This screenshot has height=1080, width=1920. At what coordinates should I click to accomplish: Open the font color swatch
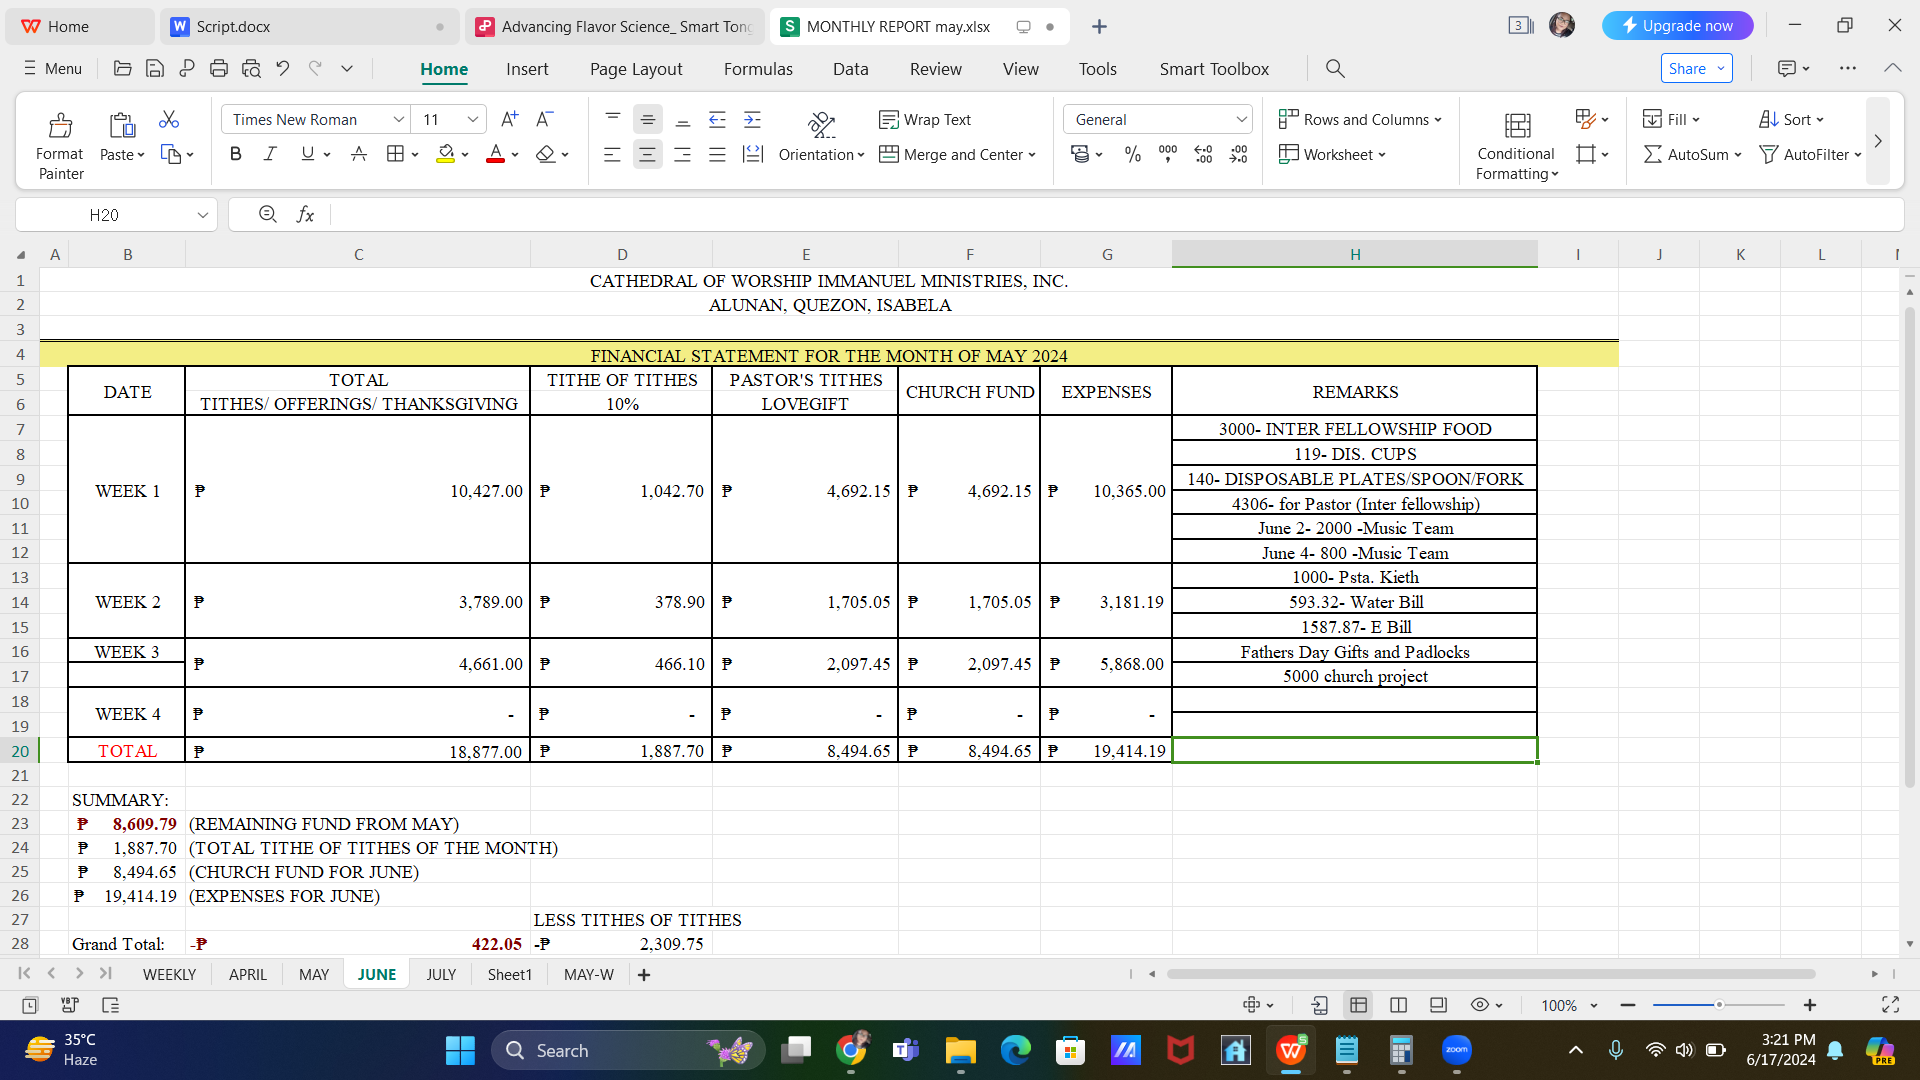click(x=495, y=154)
